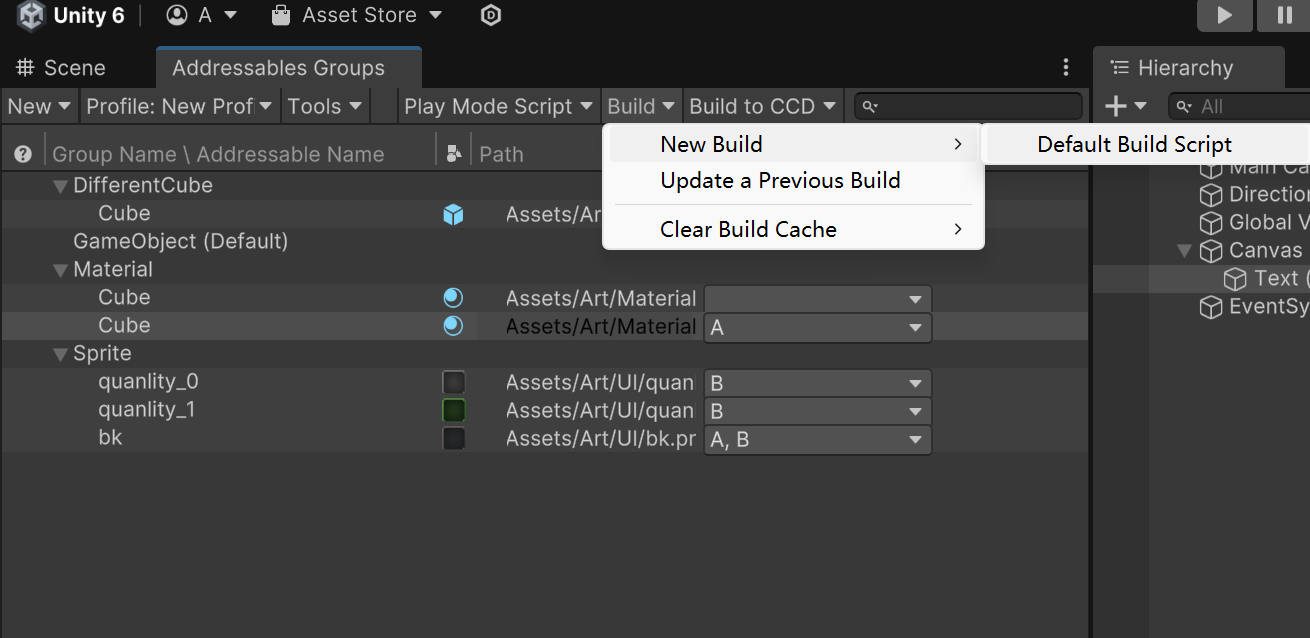Collapse the Sprite group

pos(60,354)
